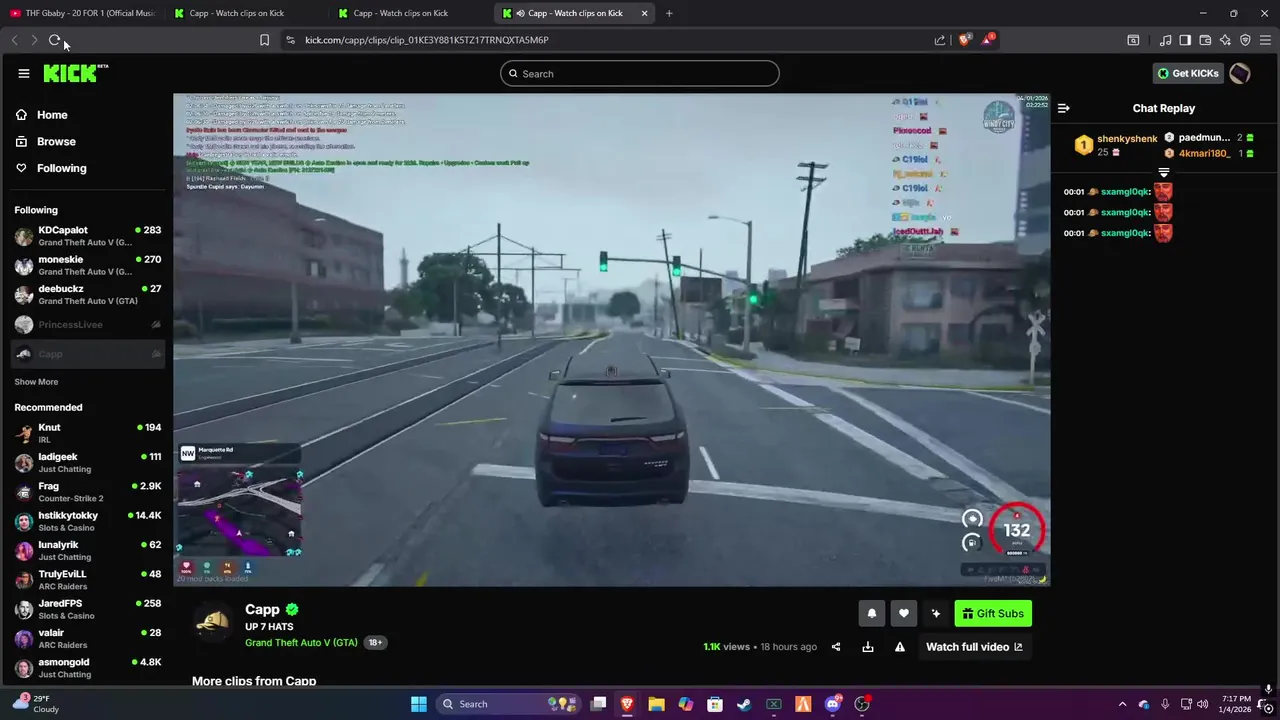Open KDCapalot in the Following list

point(88,236)
